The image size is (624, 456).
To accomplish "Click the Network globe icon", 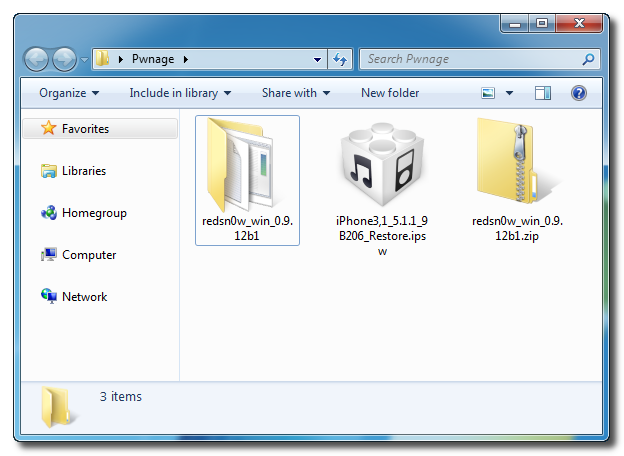I will [x=49, y=296].
